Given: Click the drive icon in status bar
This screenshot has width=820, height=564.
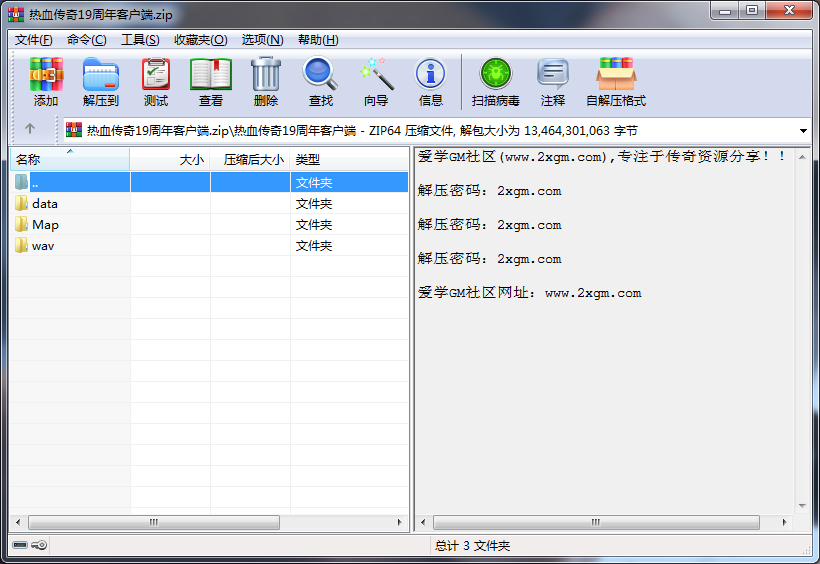Looking at the screenshot, I should 20,545.
